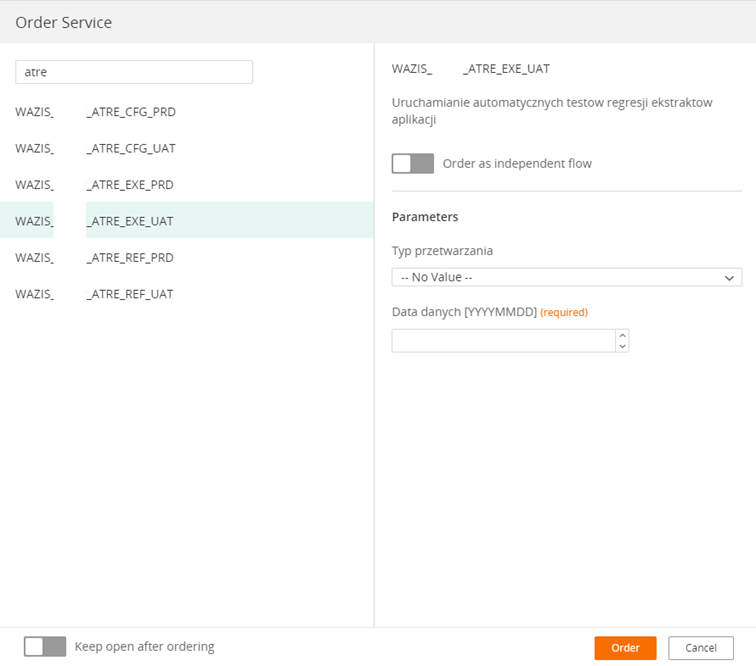Increment Data danych value with up arrow
Image resolution: width=756 pixels, height=666 pixels.
622,335
